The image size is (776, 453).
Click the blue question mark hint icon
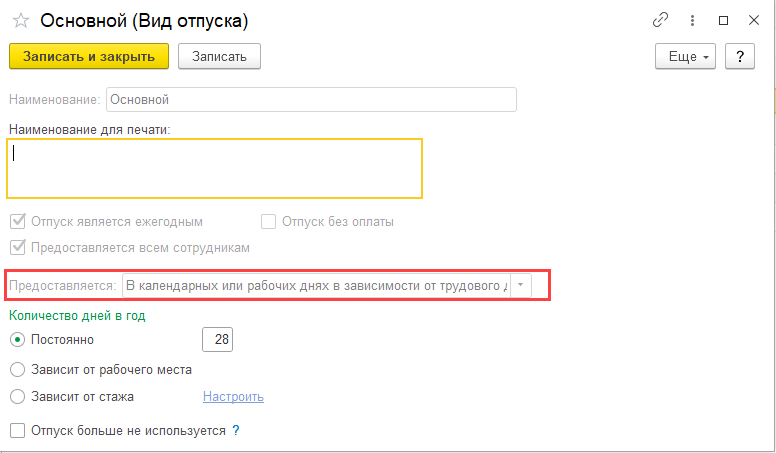tap(236, 430)
